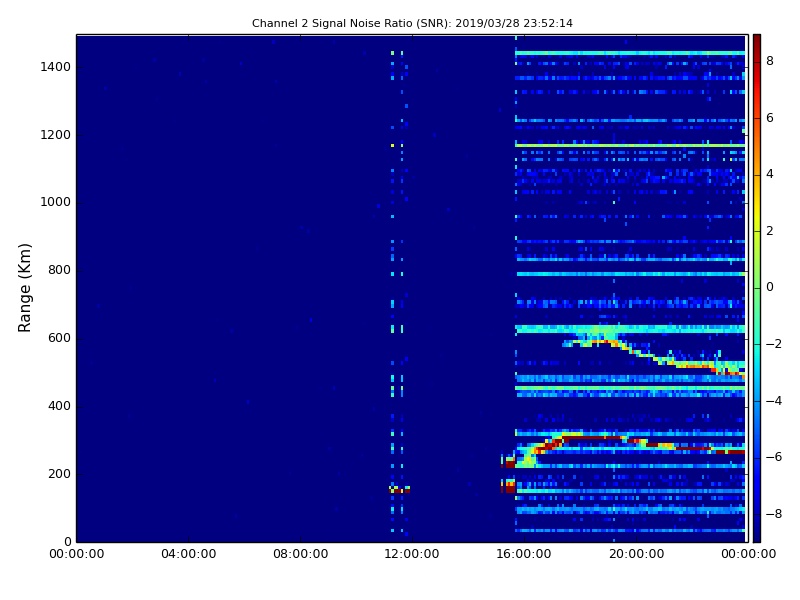
Task: Click the 1200 range tick label
Action: [x=56, y=135]
